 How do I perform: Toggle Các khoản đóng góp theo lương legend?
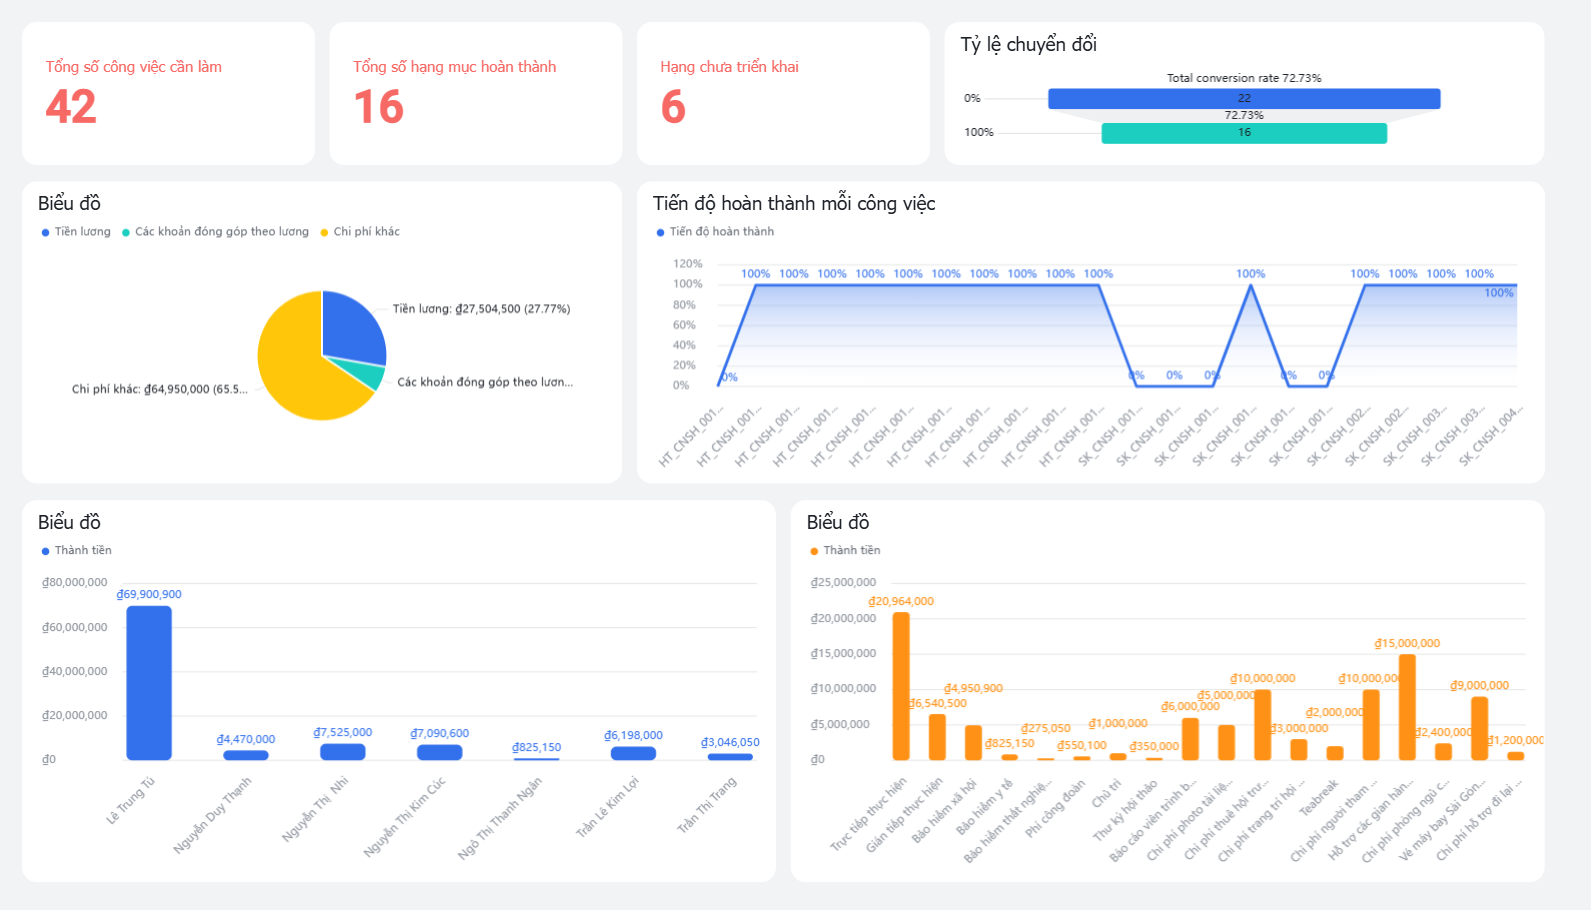(x=215, y=232)
